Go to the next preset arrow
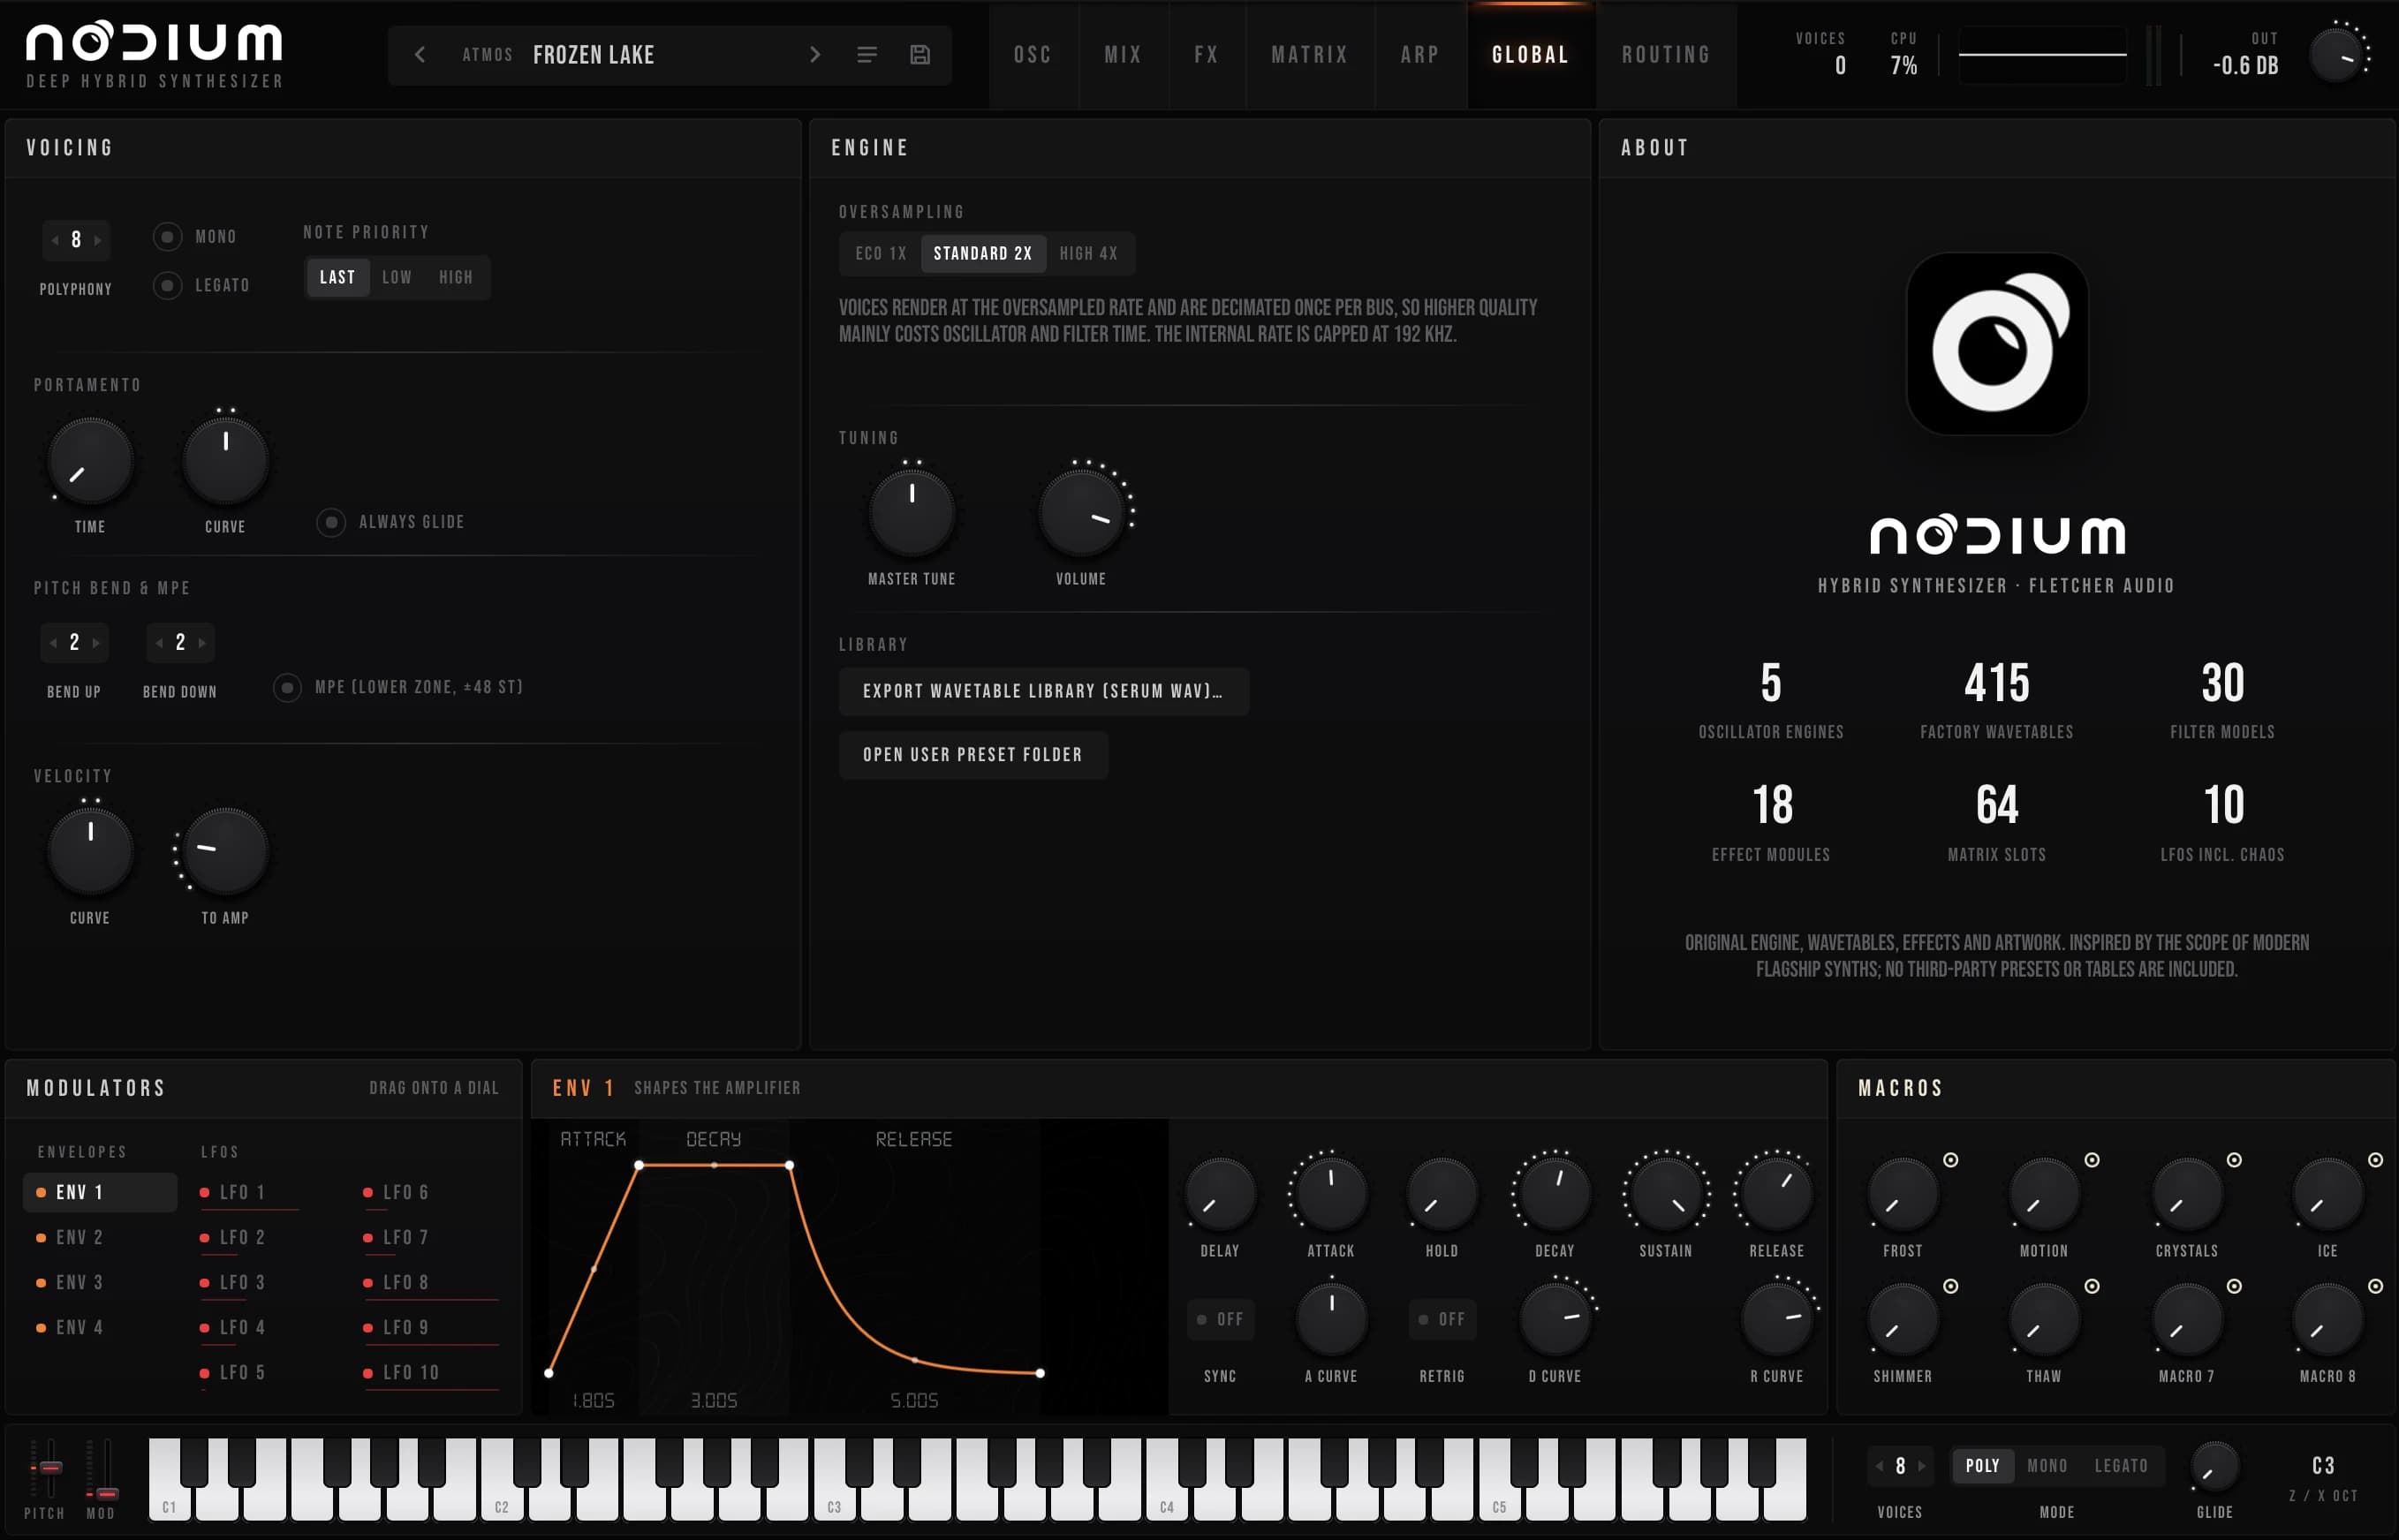The image size is (2399, 1540). 815,55
